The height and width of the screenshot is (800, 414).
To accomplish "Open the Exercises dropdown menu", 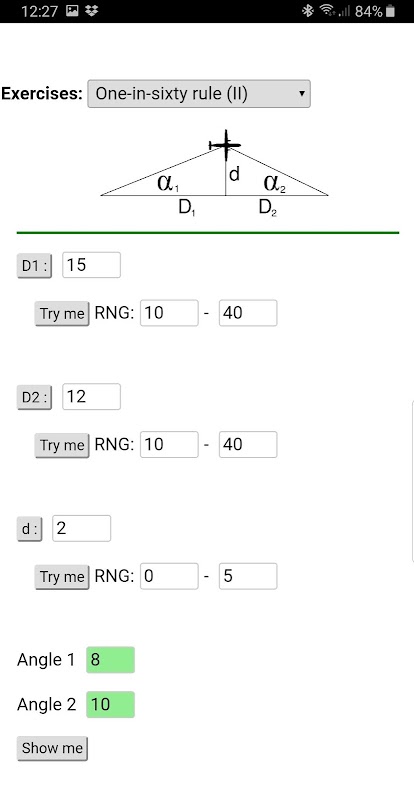I will tap(199, 94).
